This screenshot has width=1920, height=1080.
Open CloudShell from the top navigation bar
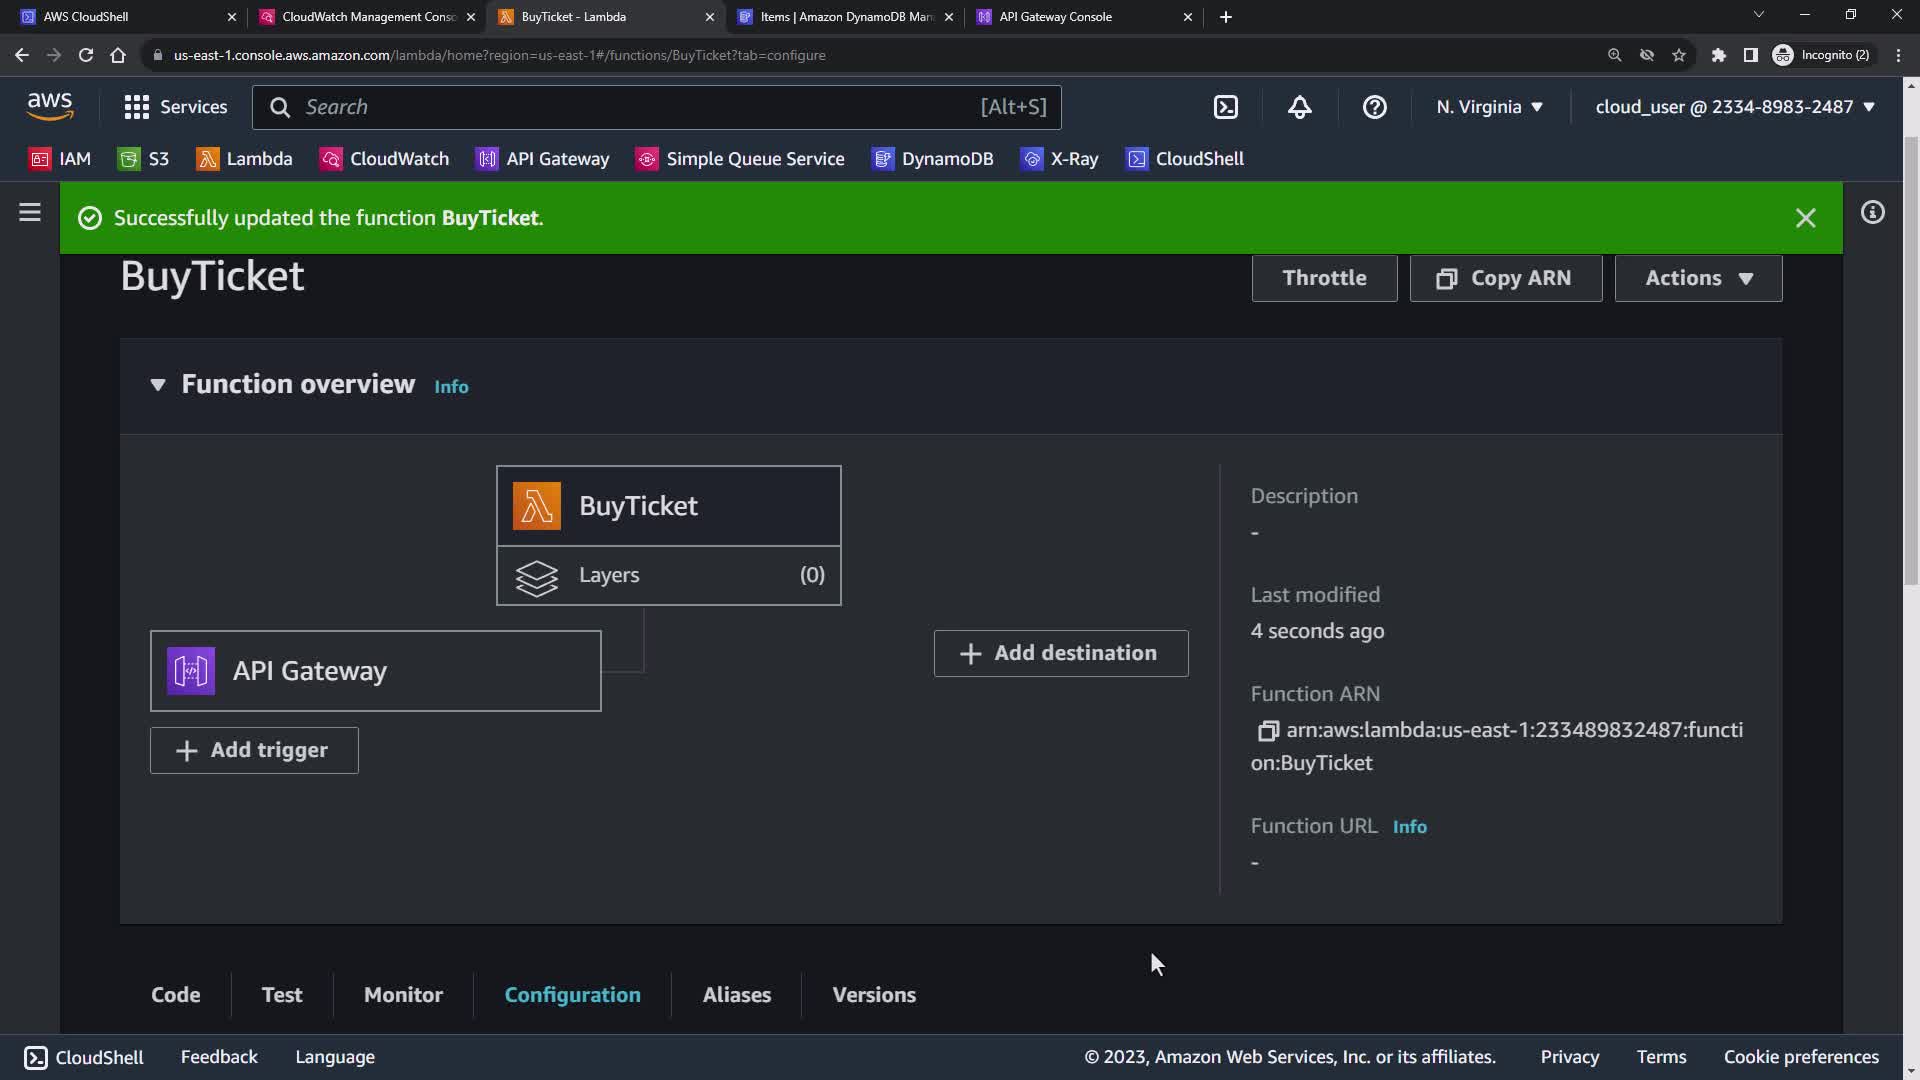click(1226, 107)
